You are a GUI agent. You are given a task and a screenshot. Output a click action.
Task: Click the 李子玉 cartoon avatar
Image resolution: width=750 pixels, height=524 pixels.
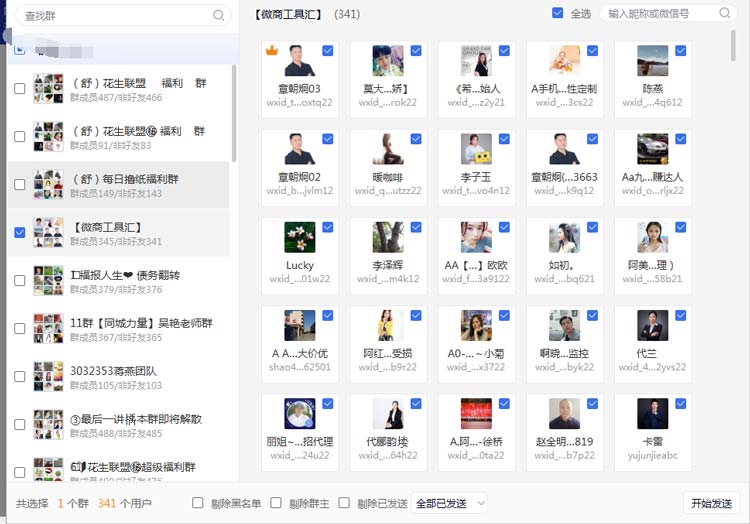point(476,149)
